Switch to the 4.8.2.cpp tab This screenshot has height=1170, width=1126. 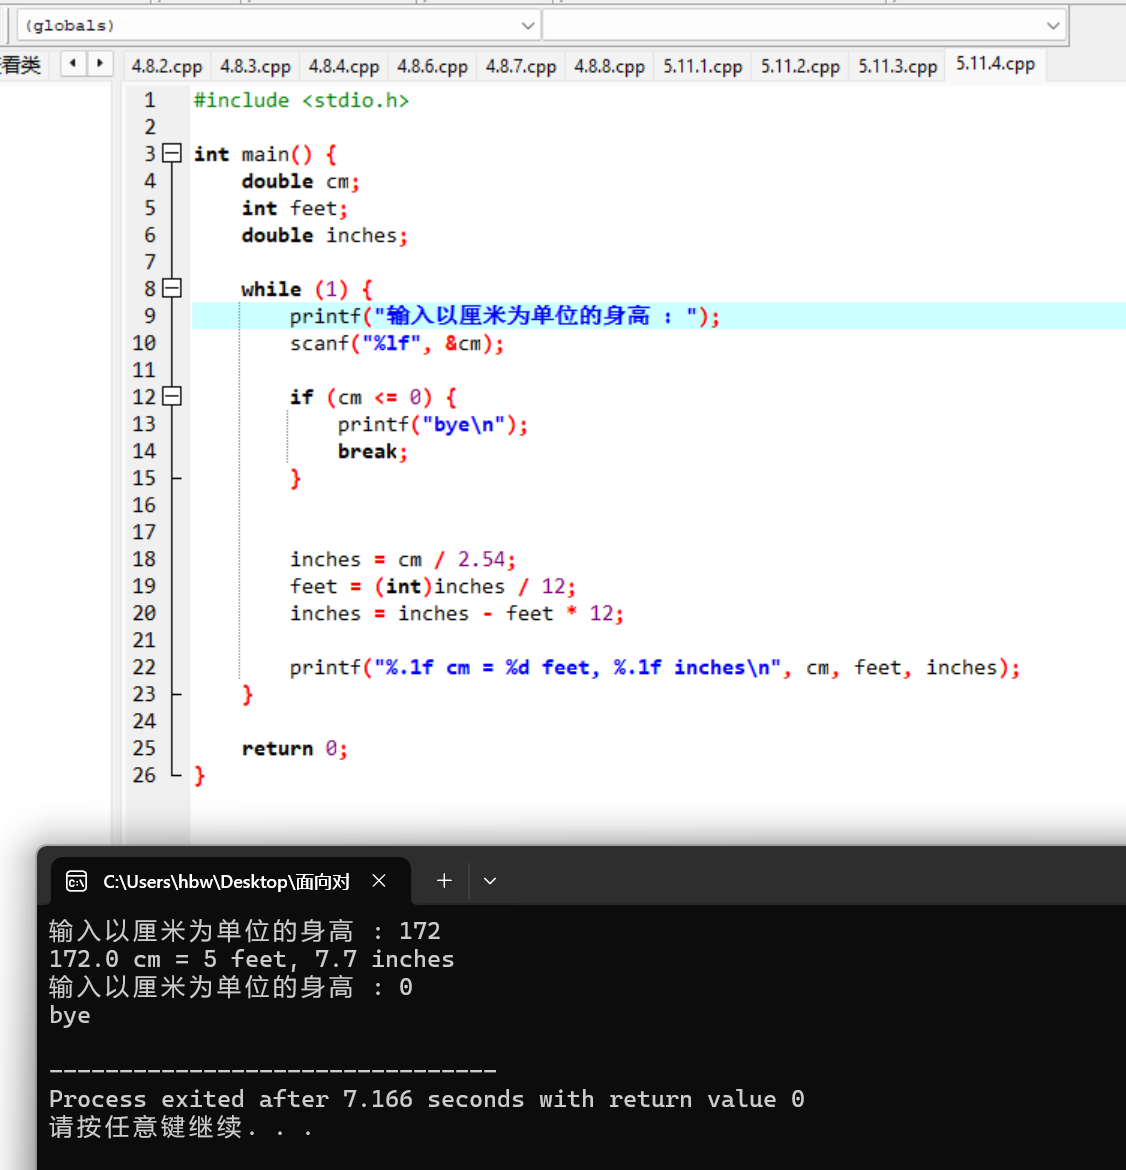tap(166, 66)
